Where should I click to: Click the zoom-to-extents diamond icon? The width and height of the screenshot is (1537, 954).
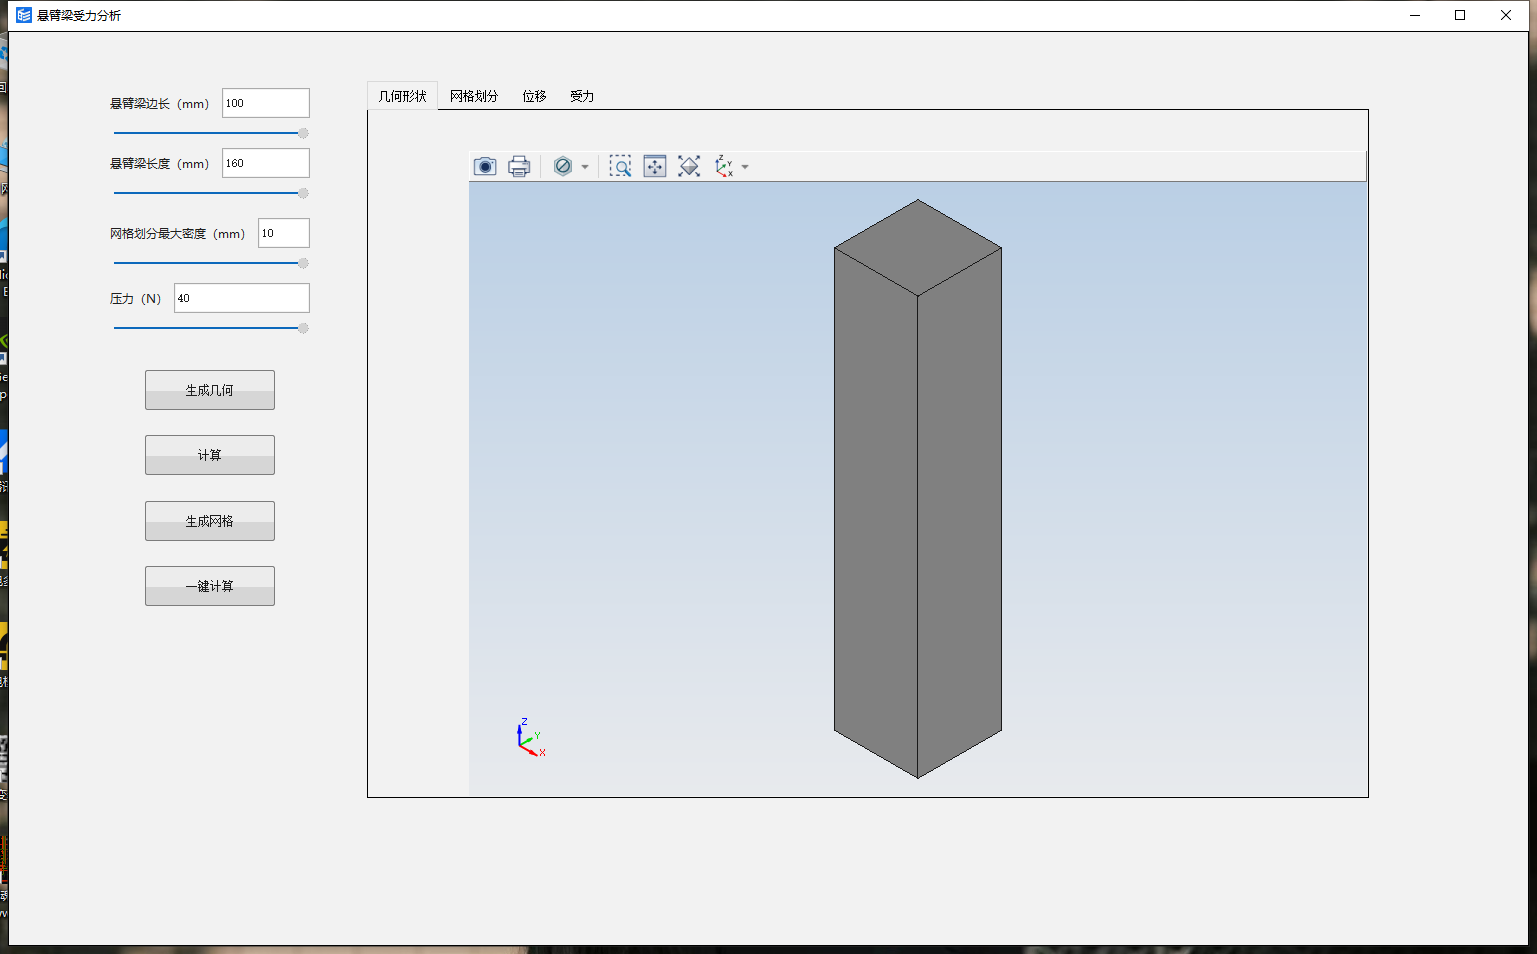(x=689, y=166)
